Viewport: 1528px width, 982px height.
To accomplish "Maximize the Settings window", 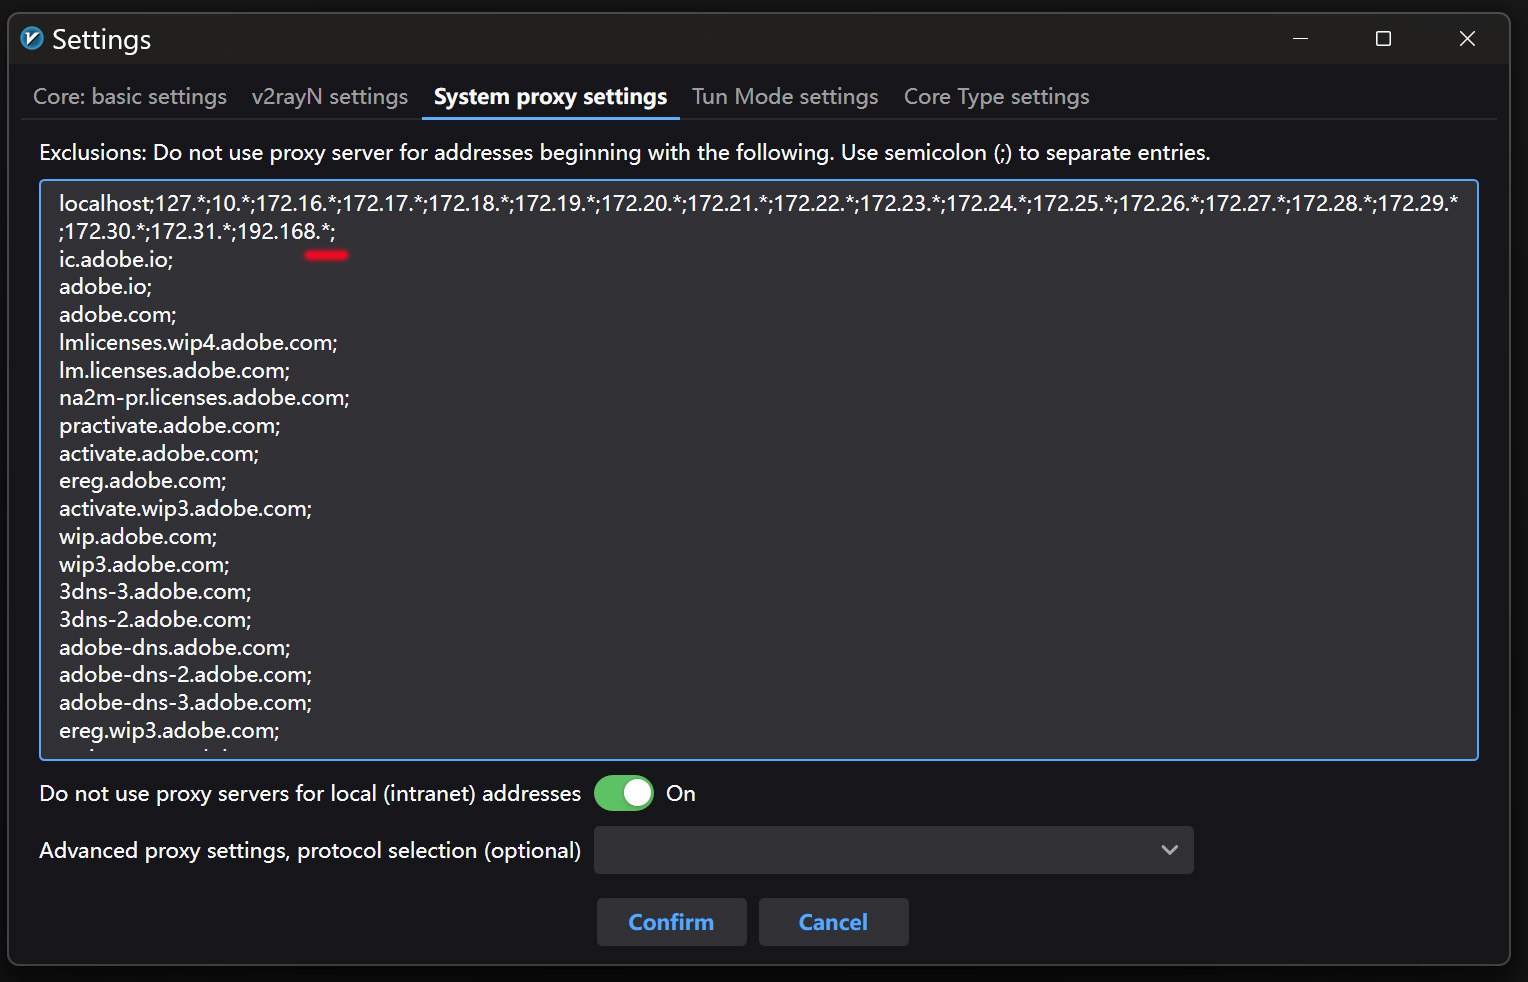I will (1383, 39).
